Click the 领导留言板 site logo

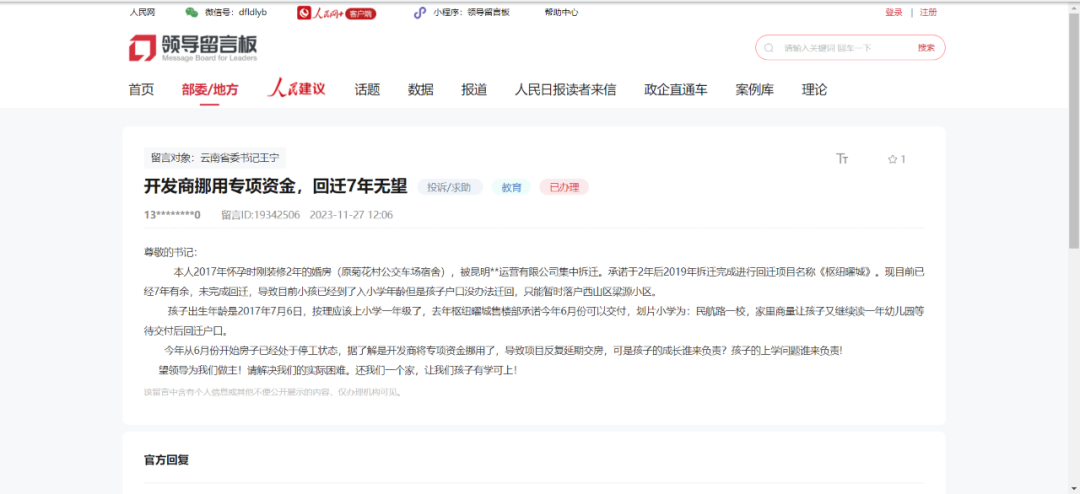pos(193,48)
